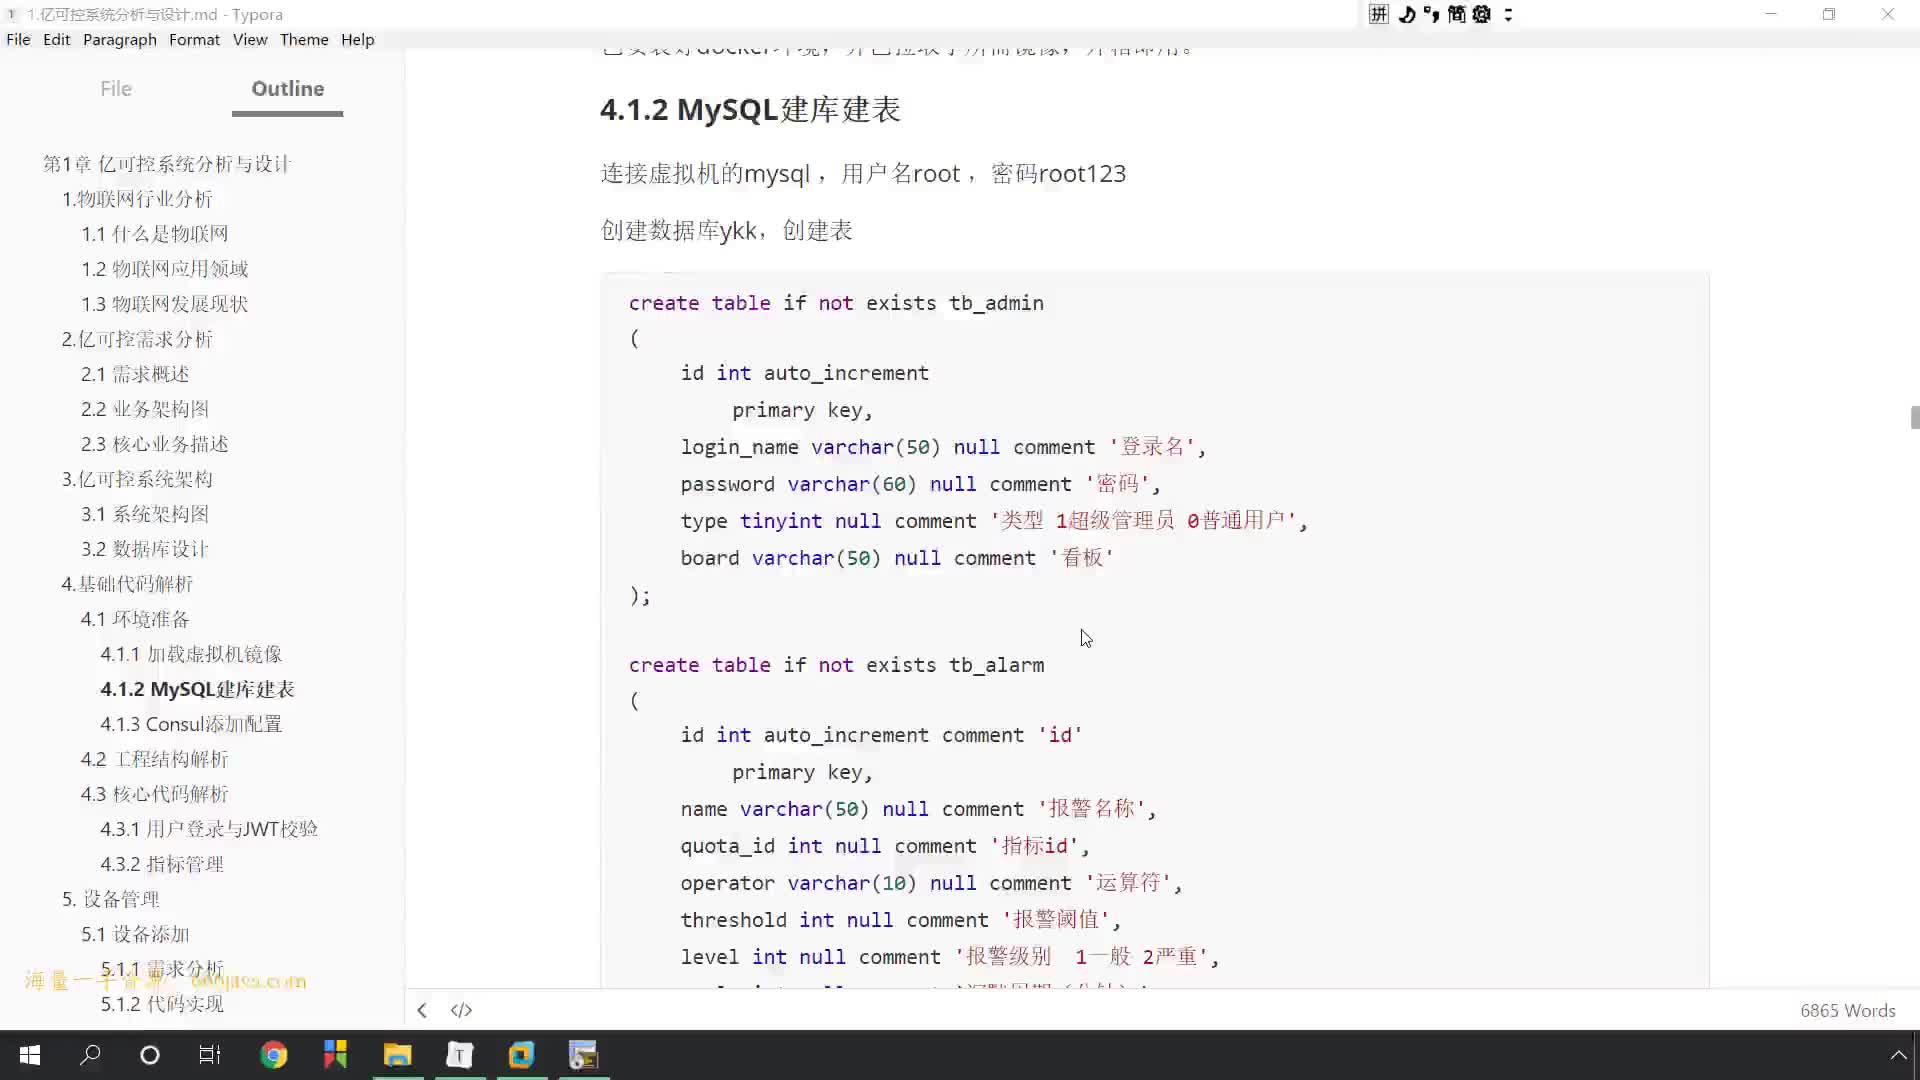Jump to 3.2 数据库设计 in outline
Screen dimensions: 1920x1080
click(145, 549)
